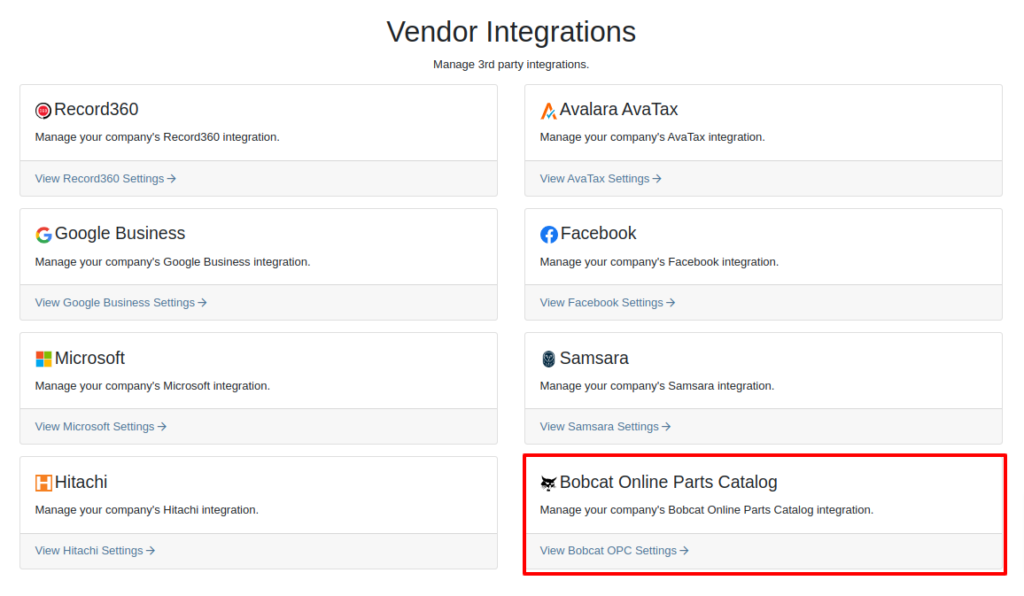This screenshot has height=596, width=1024.
Task: Click the Record360 logo icon
Action: [x=43, y=110]
